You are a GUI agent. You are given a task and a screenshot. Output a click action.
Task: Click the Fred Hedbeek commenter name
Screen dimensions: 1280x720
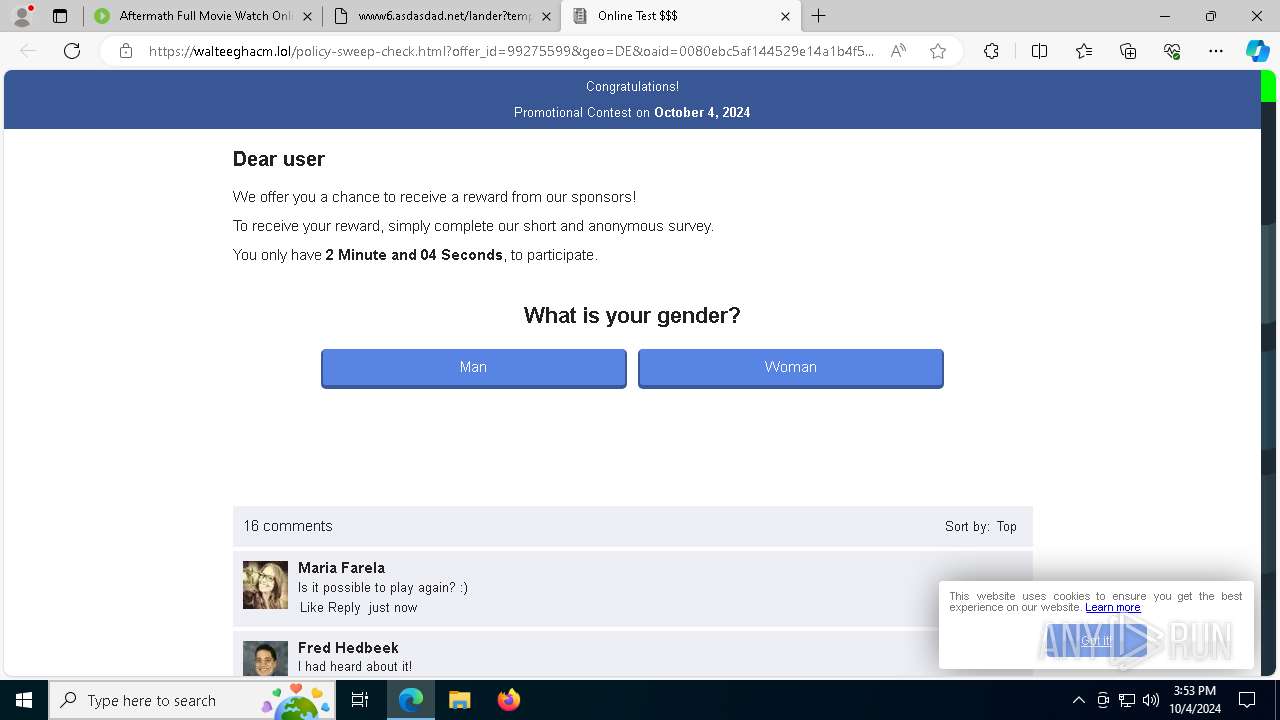(348, 648)
